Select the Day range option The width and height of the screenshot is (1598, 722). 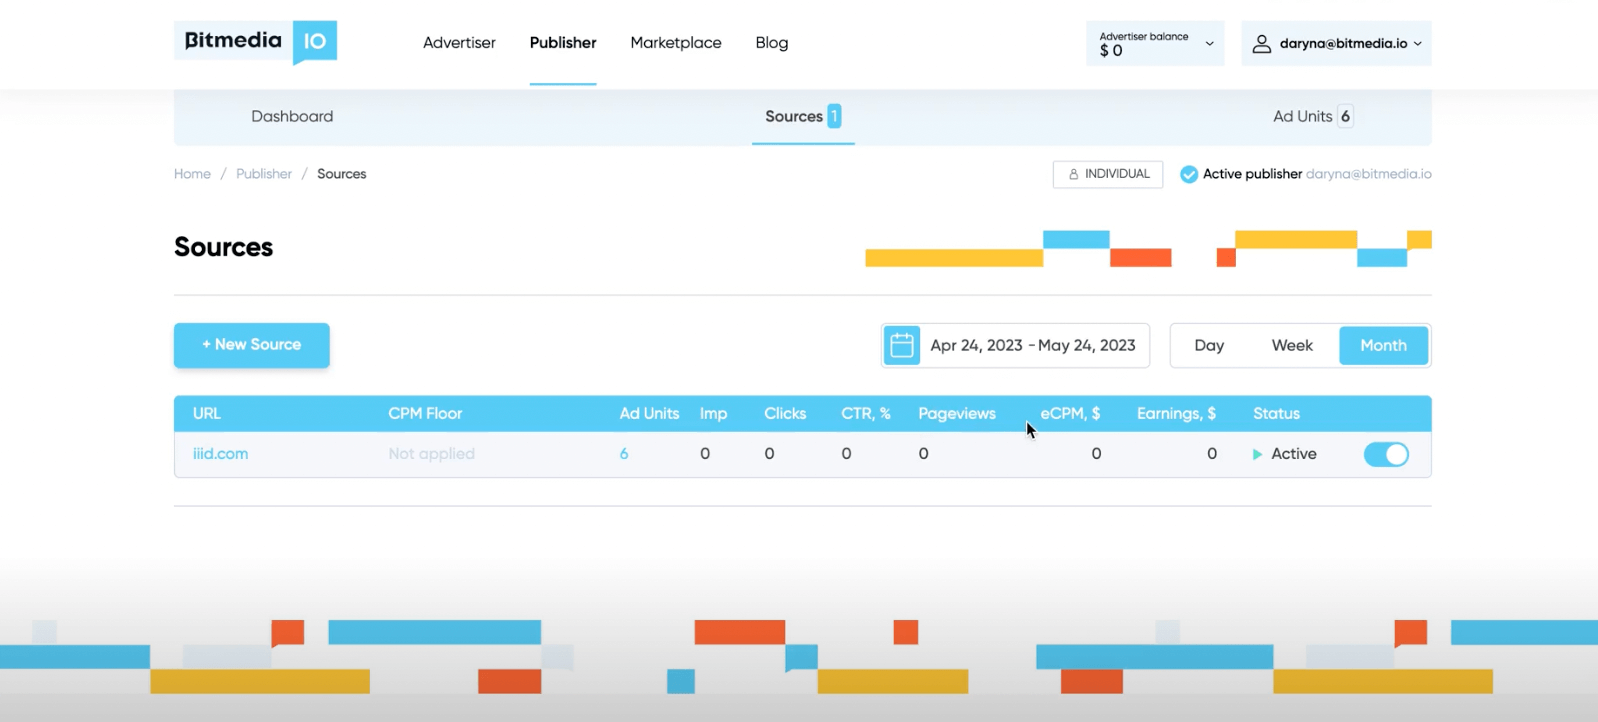1208,346
